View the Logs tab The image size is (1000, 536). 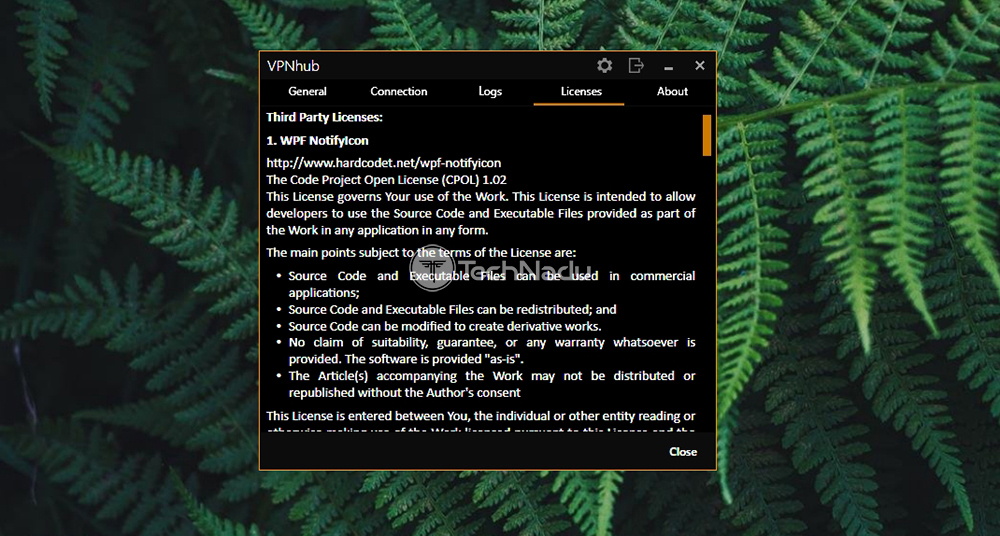[490, 91]
